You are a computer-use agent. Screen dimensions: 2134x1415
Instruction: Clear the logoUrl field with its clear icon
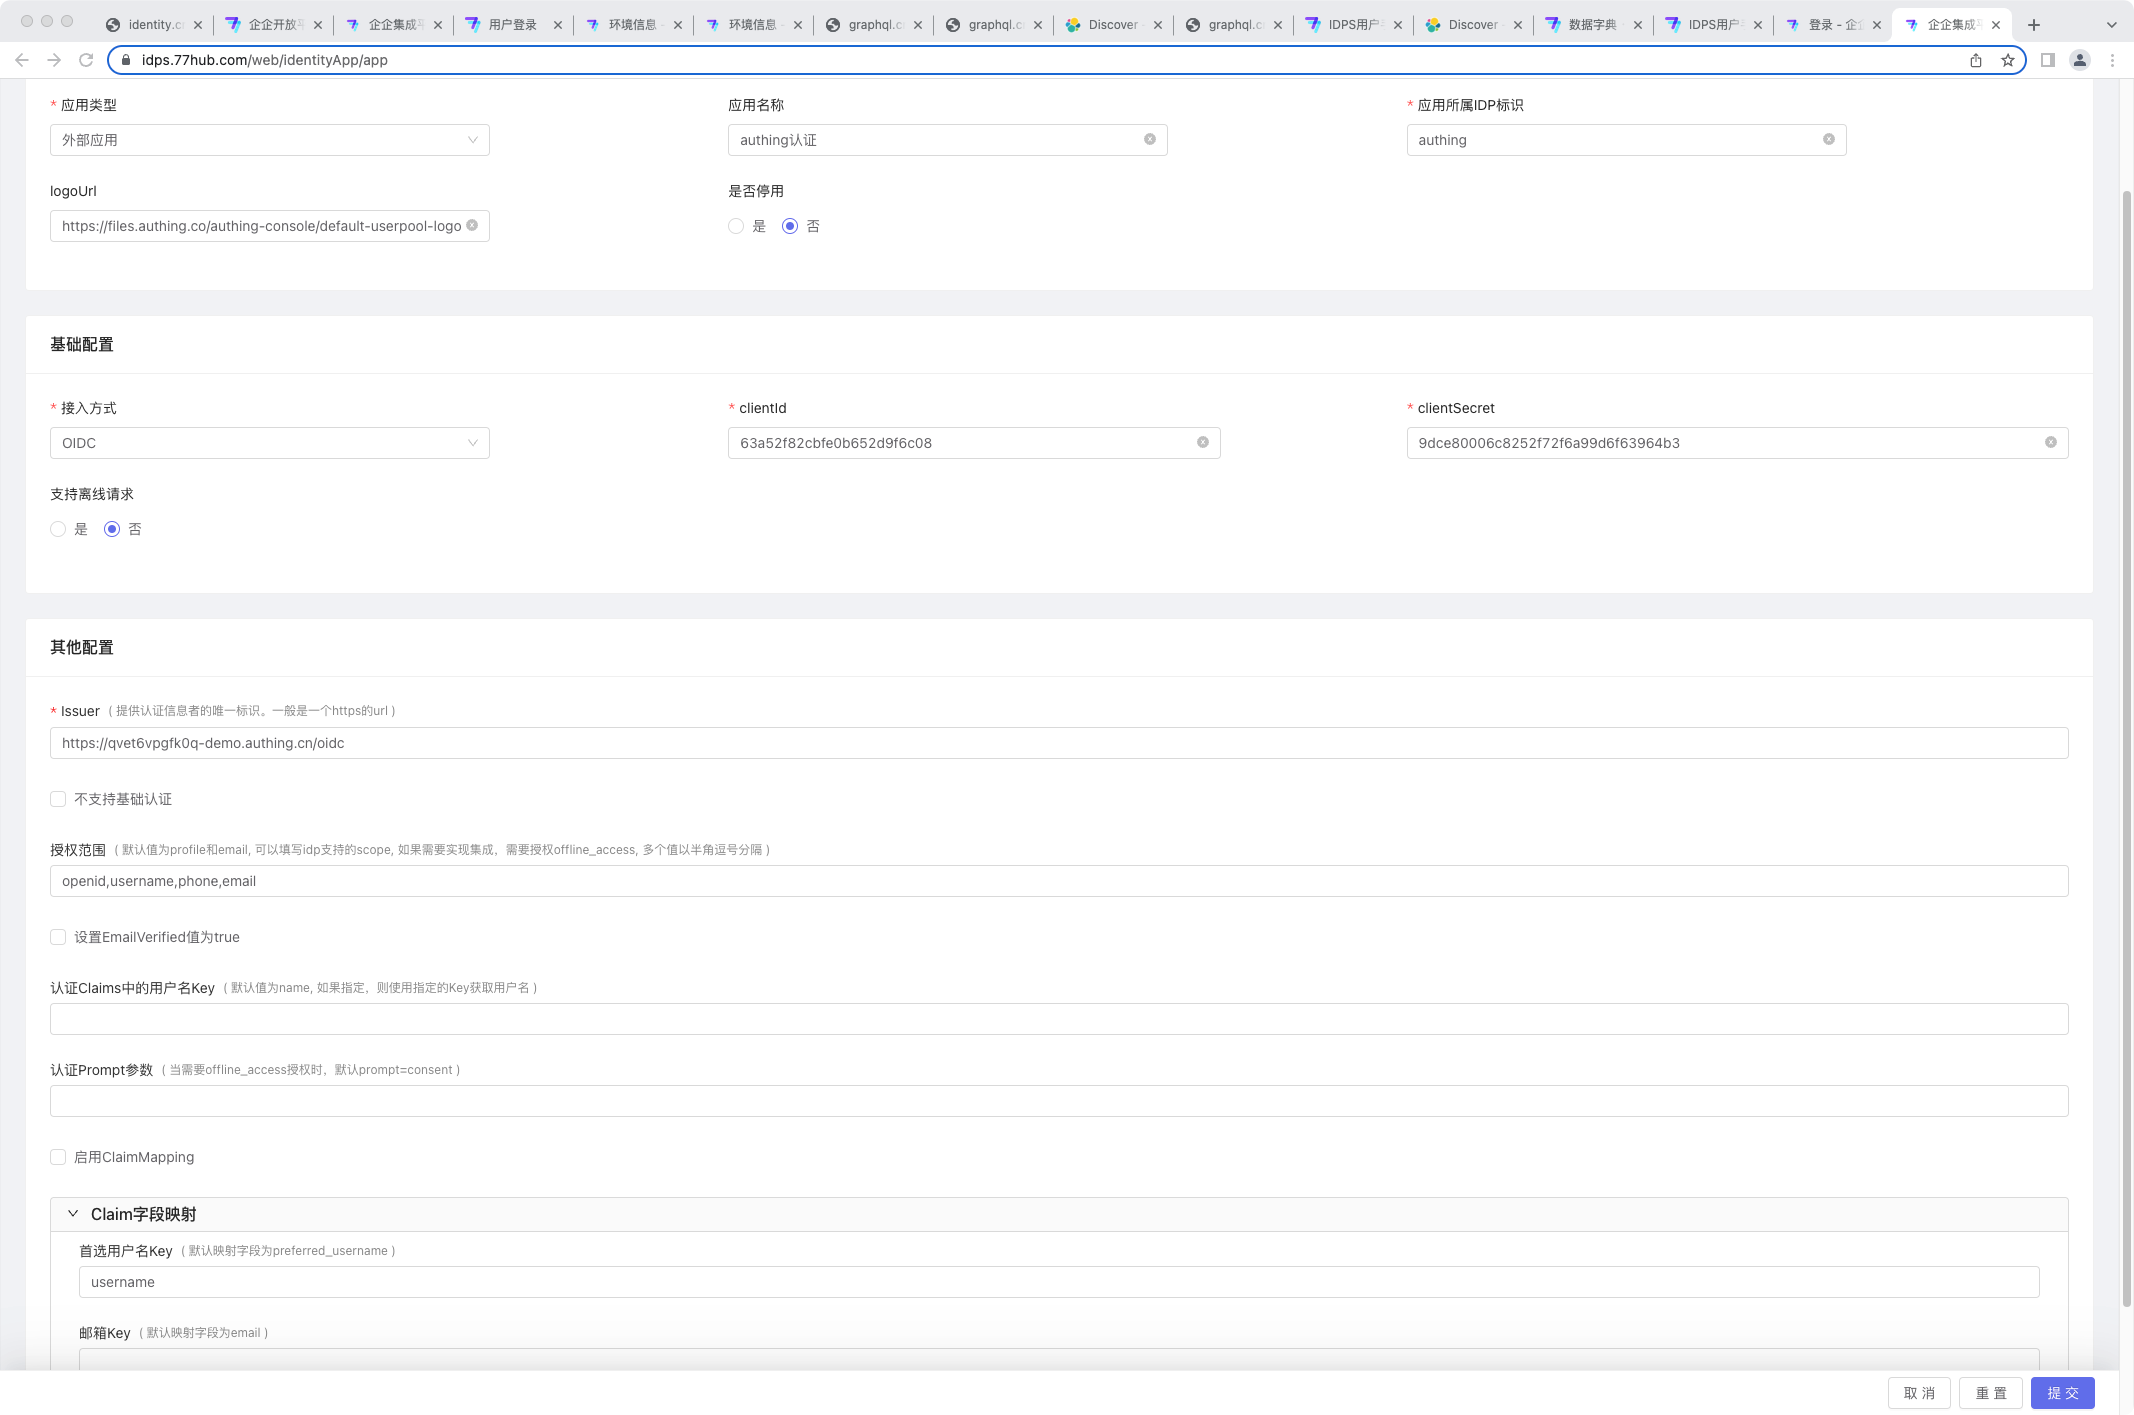click(472, 225)
